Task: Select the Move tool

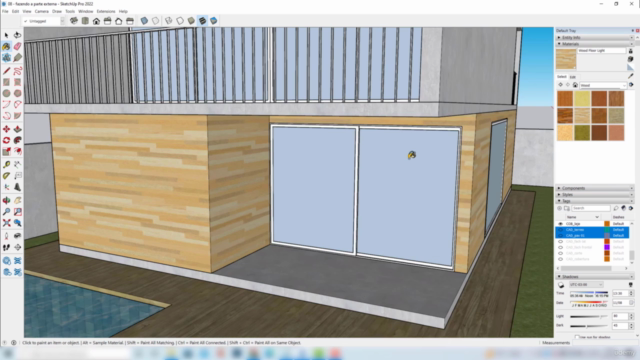Action: [x=6, y=129]
